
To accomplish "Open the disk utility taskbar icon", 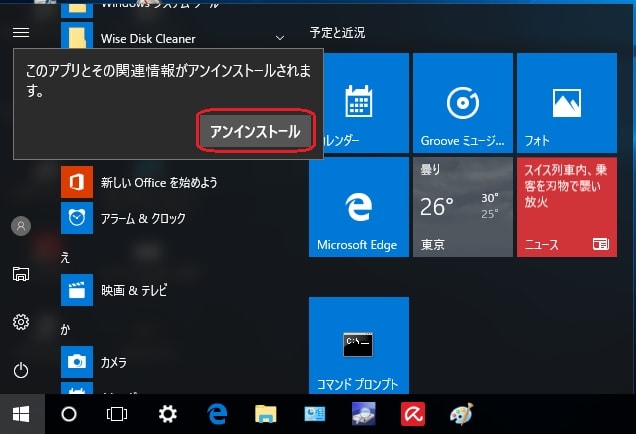I will point(364,414).
